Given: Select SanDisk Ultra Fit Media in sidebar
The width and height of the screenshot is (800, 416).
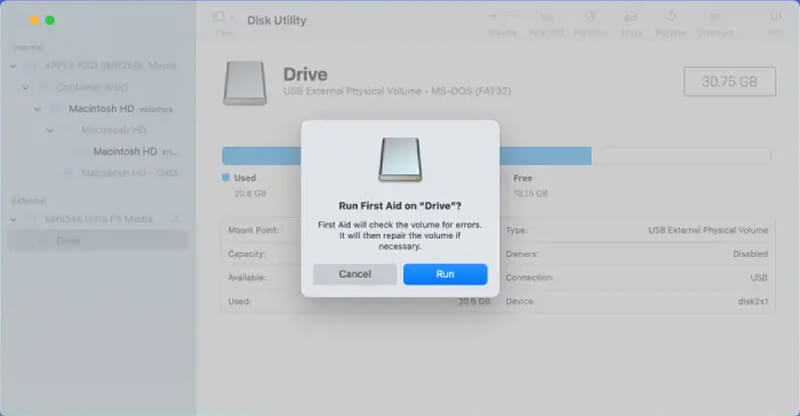Looking at the screenshot, I should click(97, 219).
